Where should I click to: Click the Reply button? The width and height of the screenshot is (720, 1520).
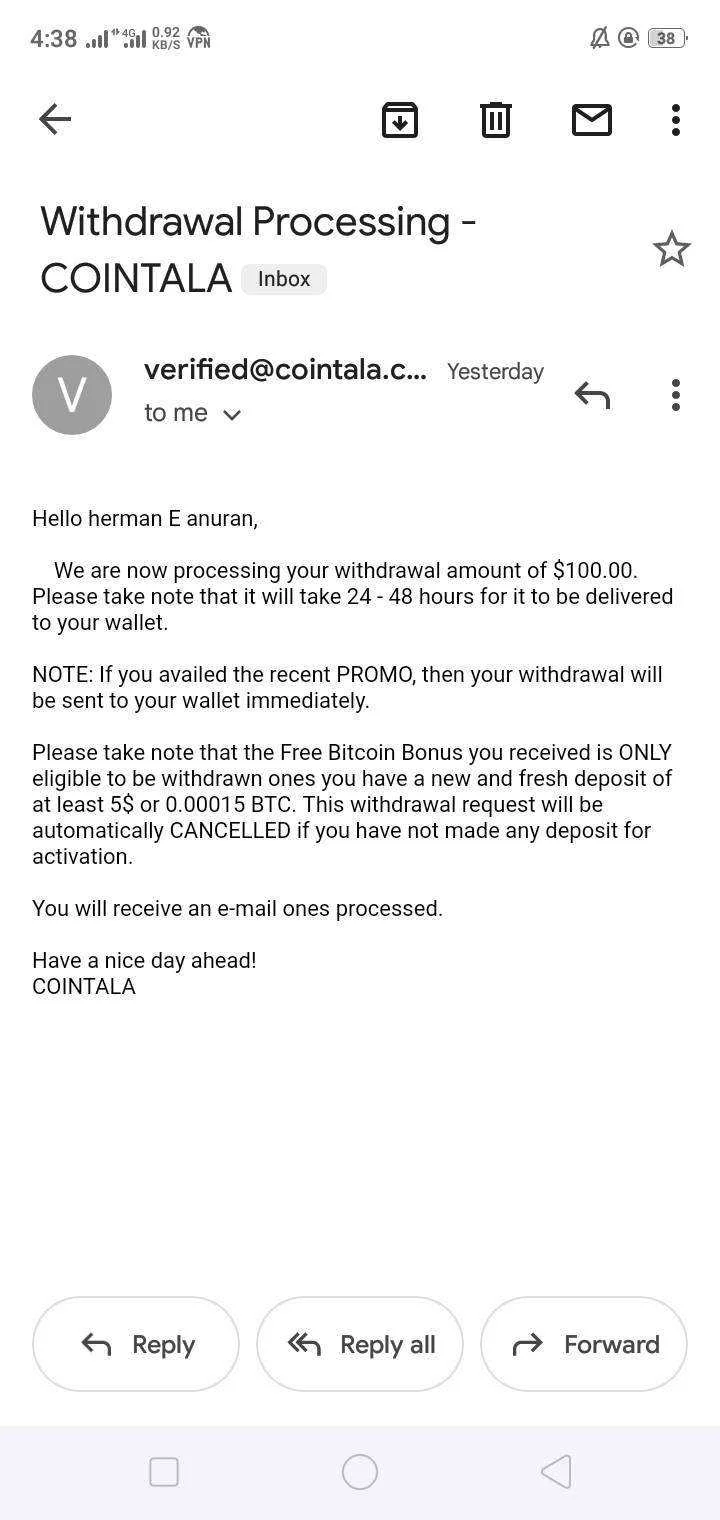tap(136, 1344)
